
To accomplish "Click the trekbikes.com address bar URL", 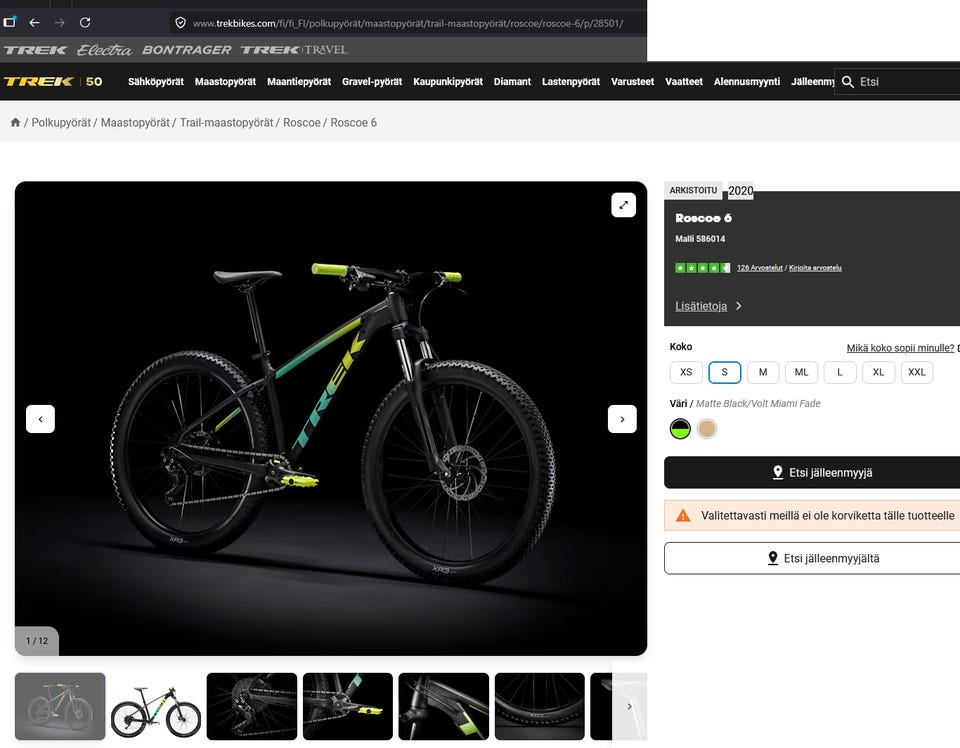I will click(408, 23).
